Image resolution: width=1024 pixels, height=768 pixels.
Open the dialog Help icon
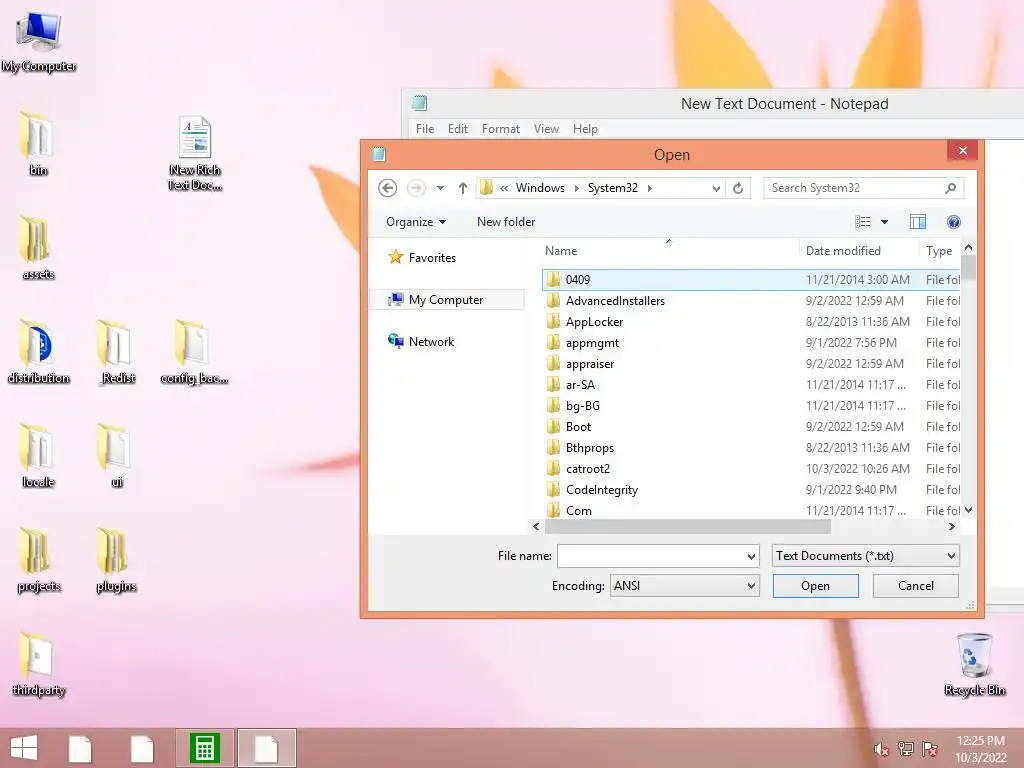click(953, 222)
